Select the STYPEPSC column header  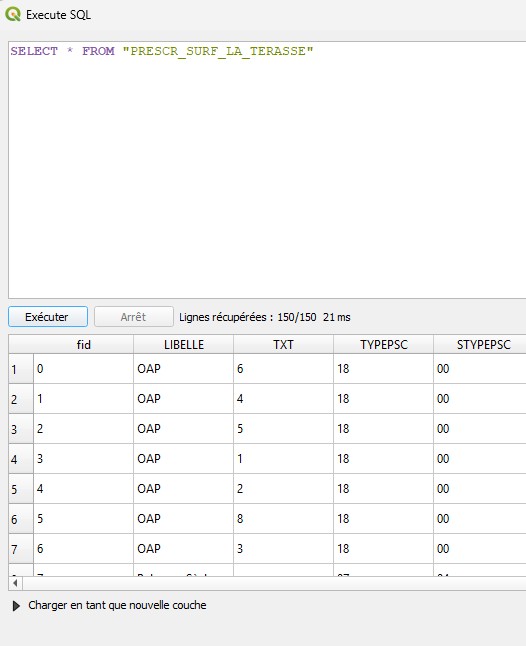click(480, 344)
